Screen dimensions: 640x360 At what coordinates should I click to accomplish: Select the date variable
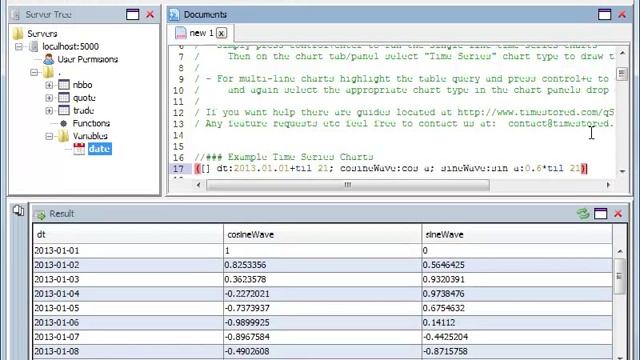(100, 149)
